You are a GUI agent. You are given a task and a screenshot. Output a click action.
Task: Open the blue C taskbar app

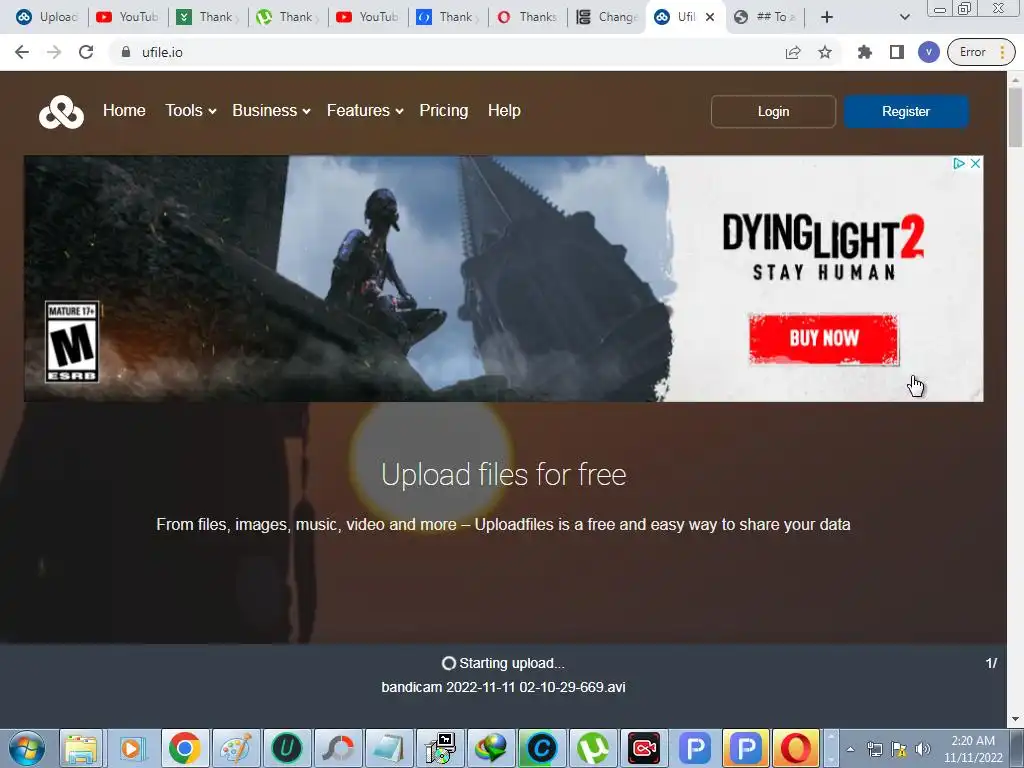click(x=541, y=748)
